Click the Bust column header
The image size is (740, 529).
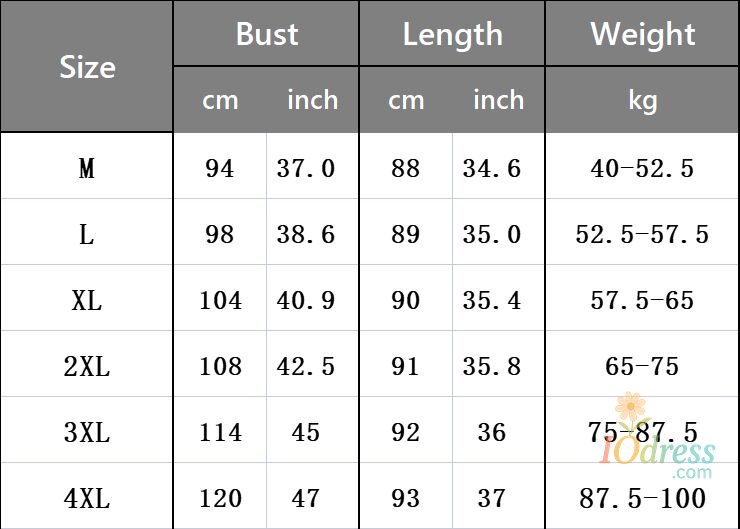267,34
